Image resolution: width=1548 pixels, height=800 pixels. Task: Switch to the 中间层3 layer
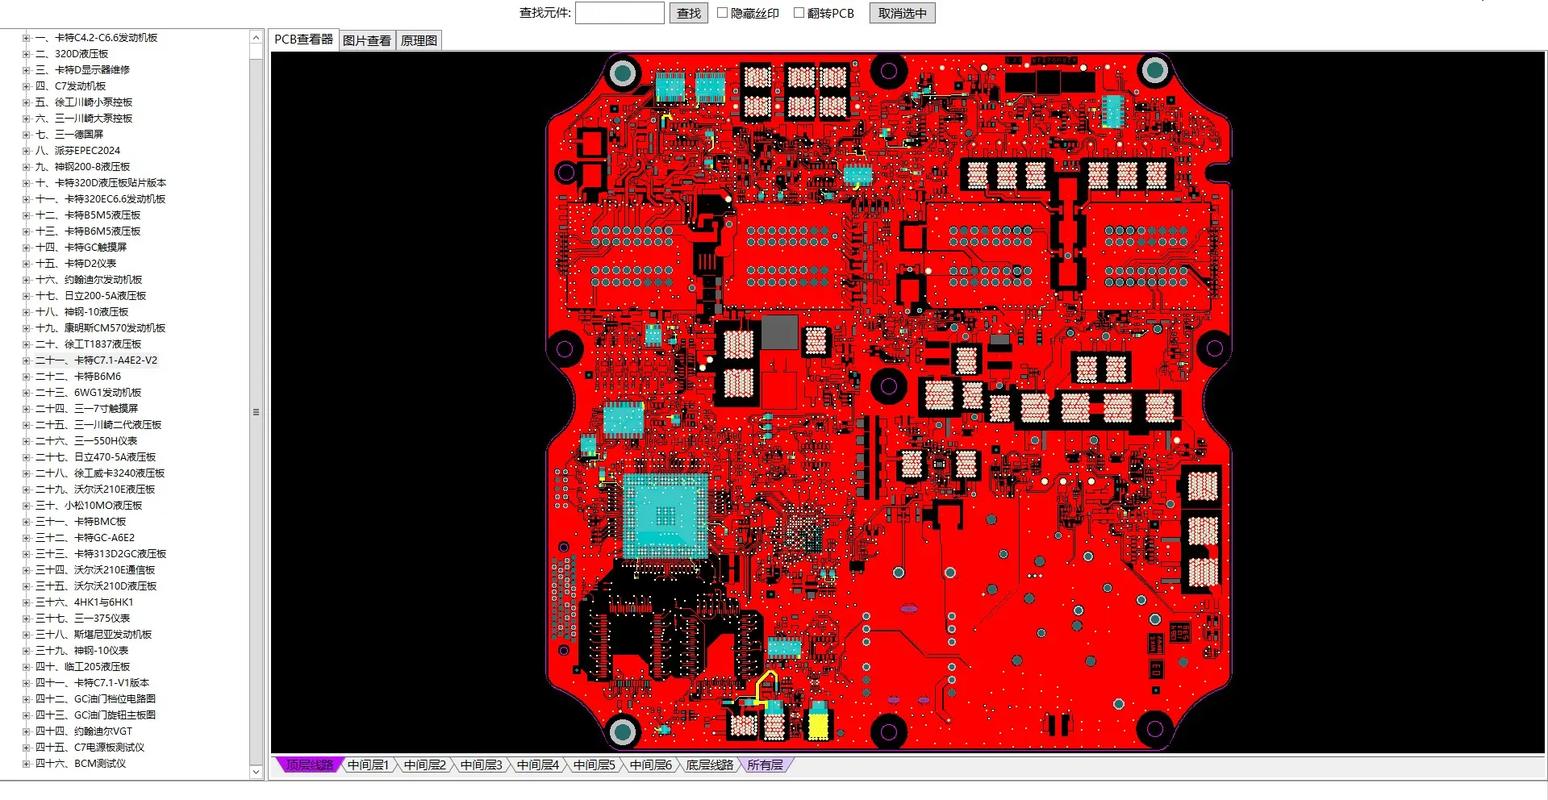[x=481, y=764]
